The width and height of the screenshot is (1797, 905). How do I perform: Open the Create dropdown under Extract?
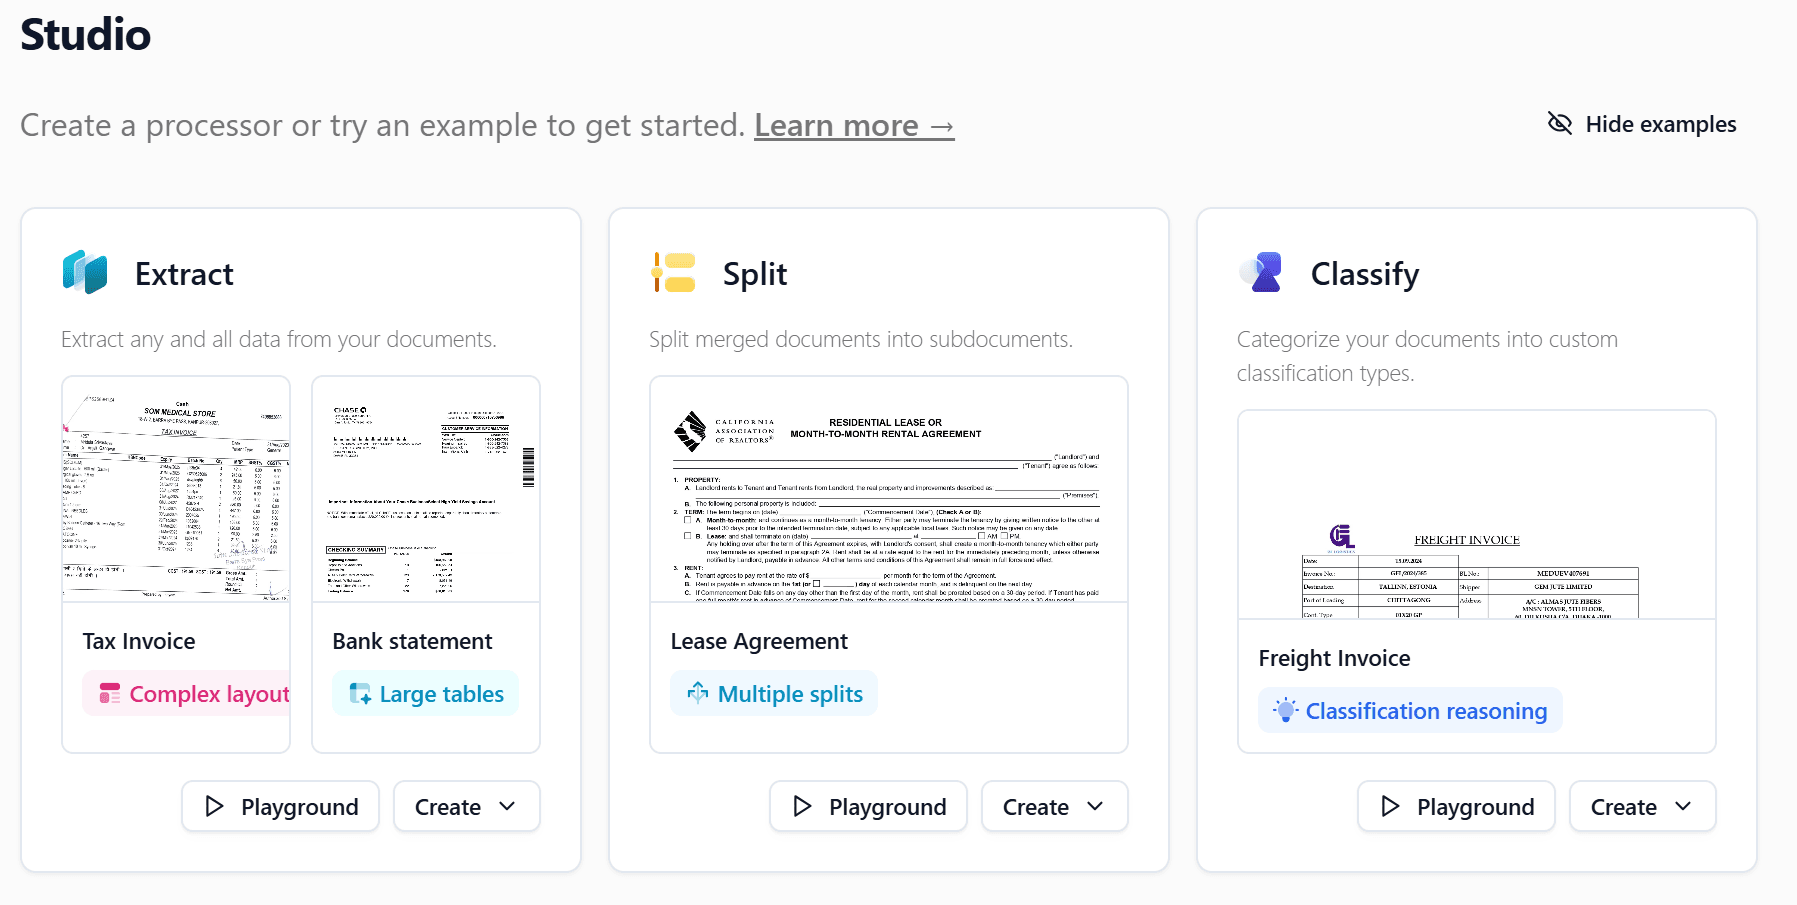point(466,806)
